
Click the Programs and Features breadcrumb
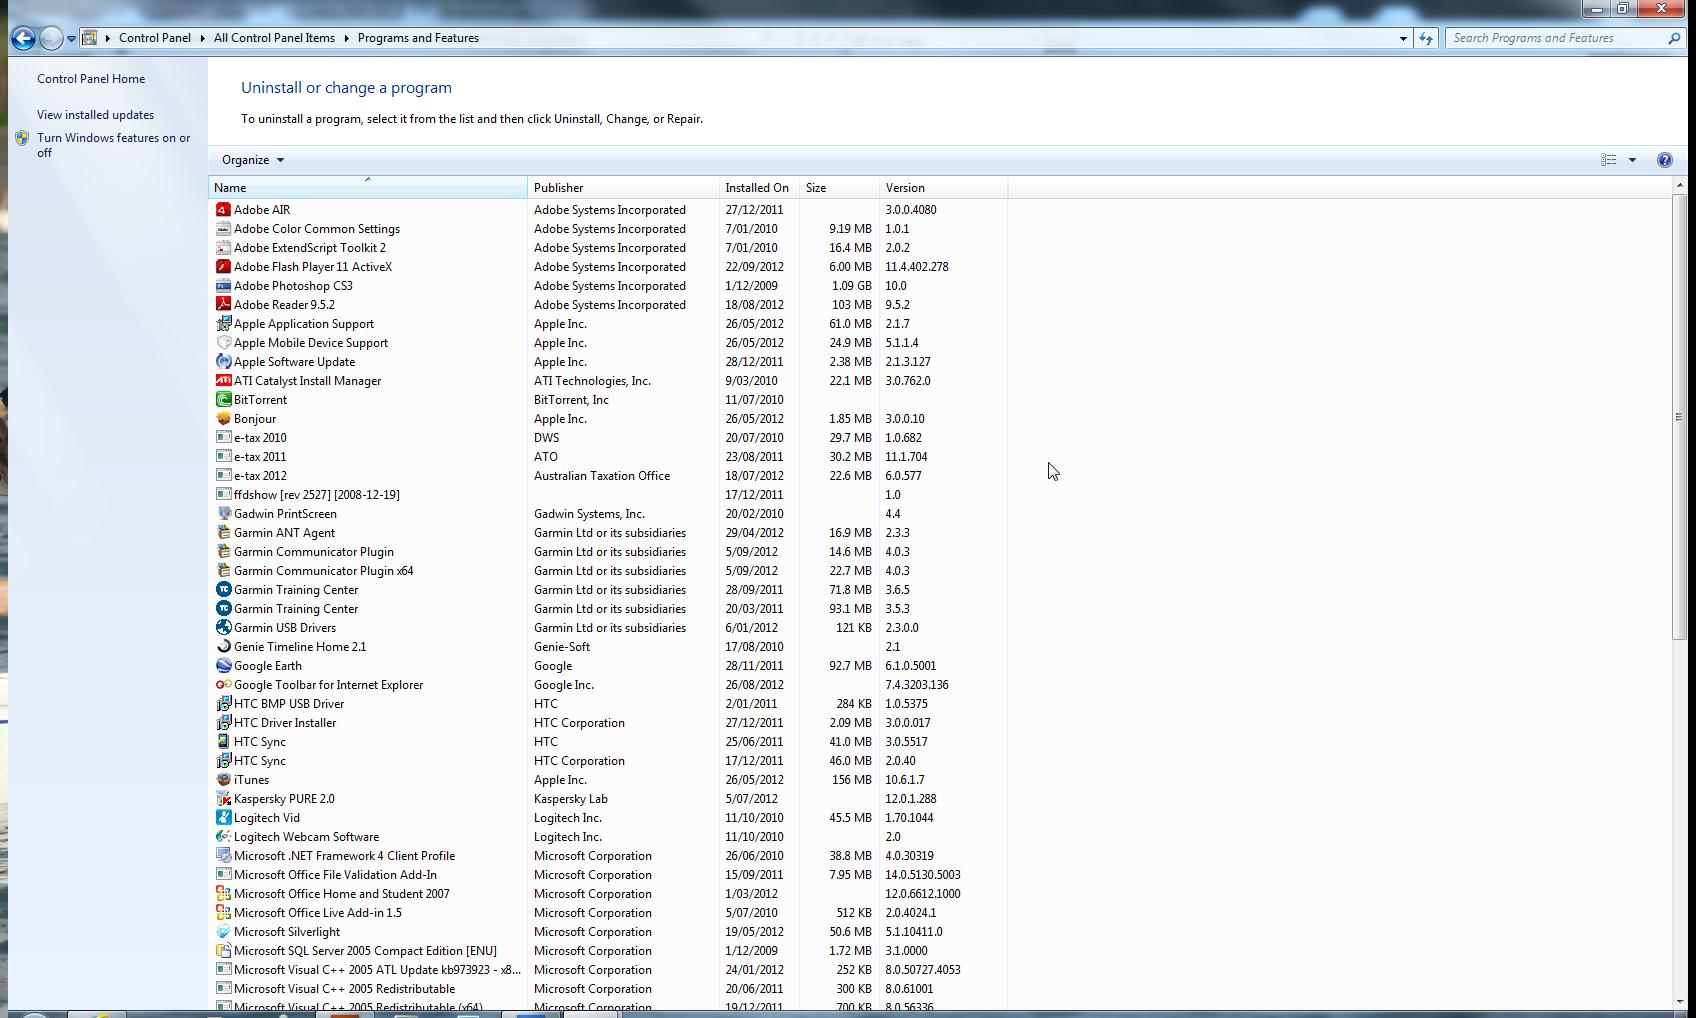[418, 38]
